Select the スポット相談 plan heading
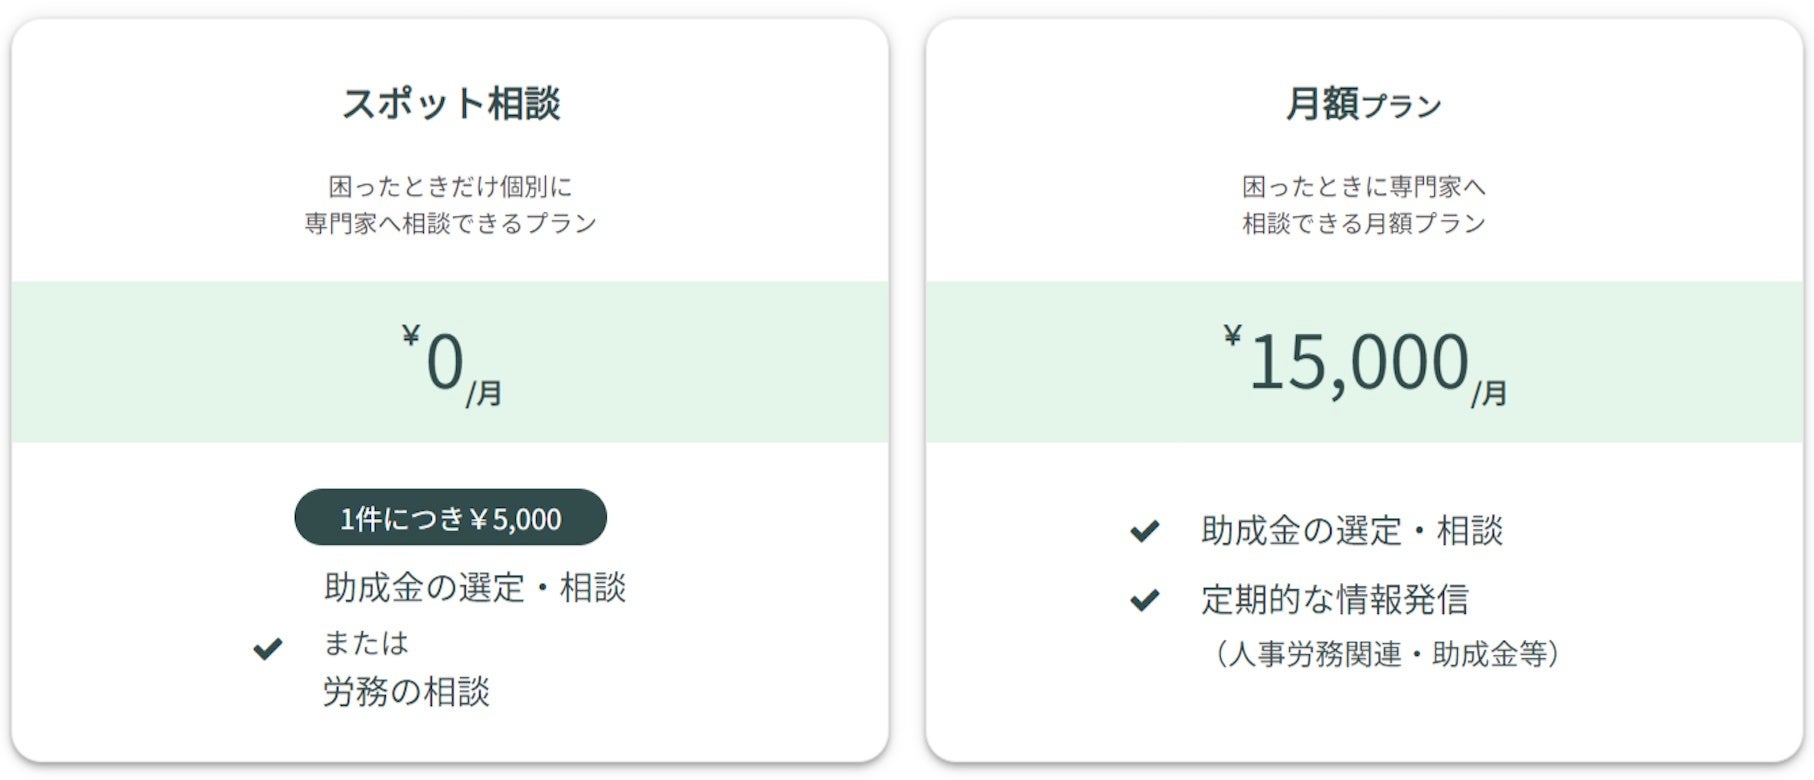The image size is (1814, 780). pos(451,104)
